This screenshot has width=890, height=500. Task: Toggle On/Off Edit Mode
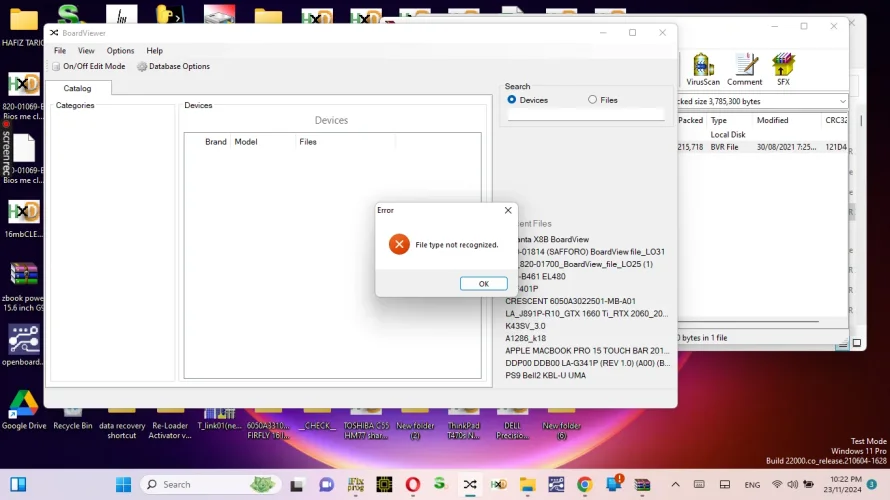[x=88, y=66]
